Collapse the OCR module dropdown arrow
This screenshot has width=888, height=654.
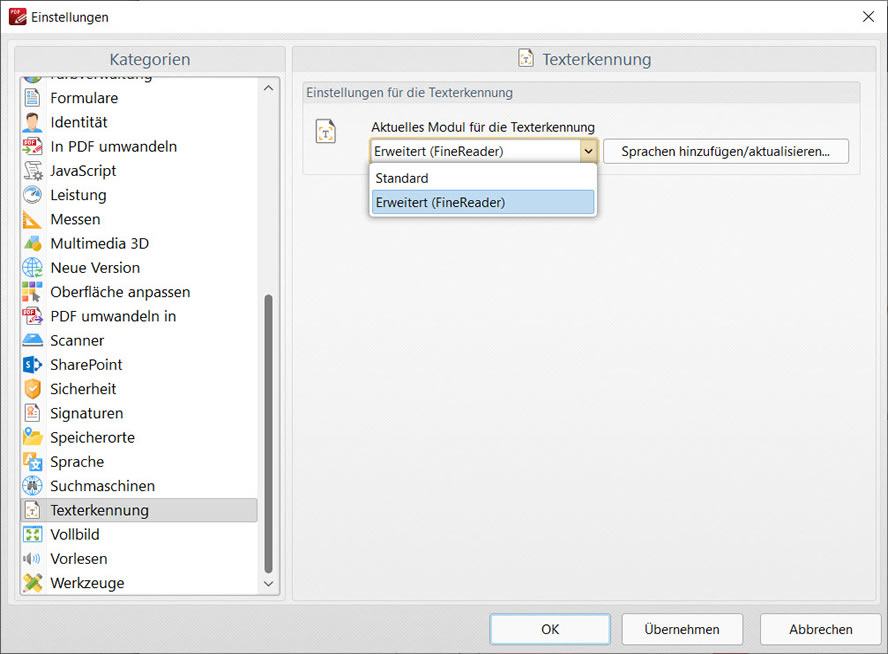click(588, 151)
